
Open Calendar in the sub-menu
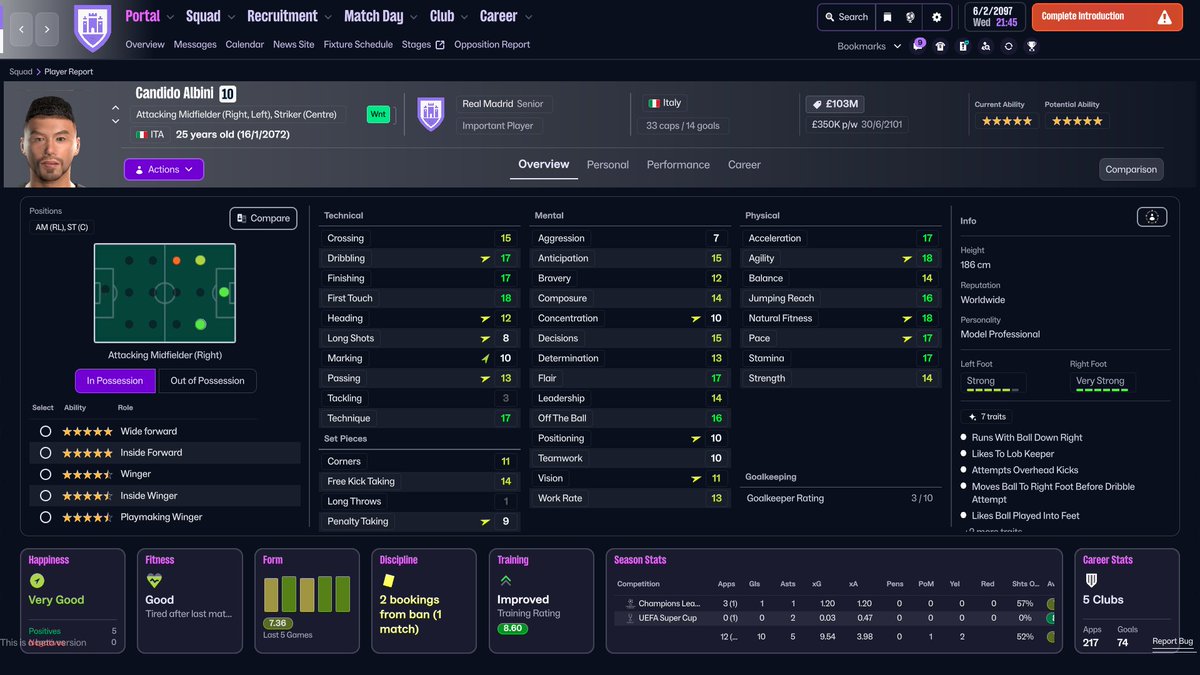[245, 45]
